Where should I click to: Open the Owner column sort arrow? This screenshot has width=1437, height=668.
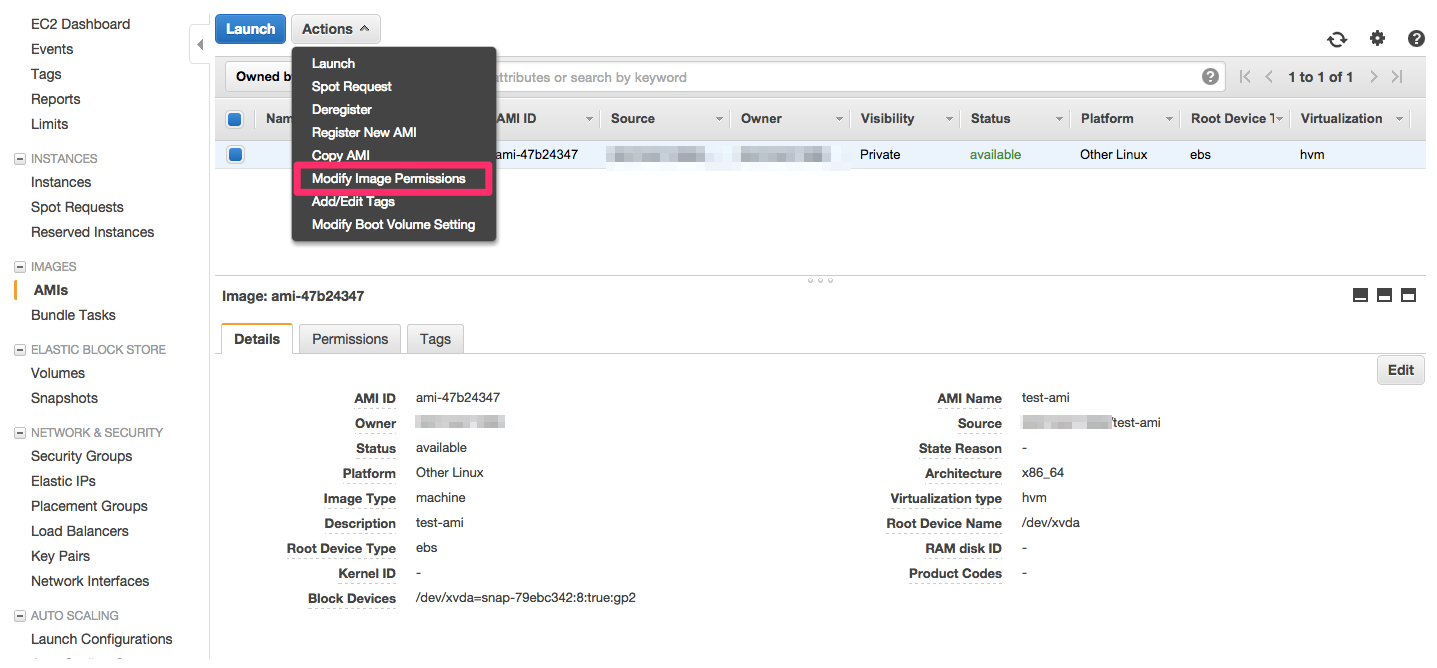coord(839,119)
